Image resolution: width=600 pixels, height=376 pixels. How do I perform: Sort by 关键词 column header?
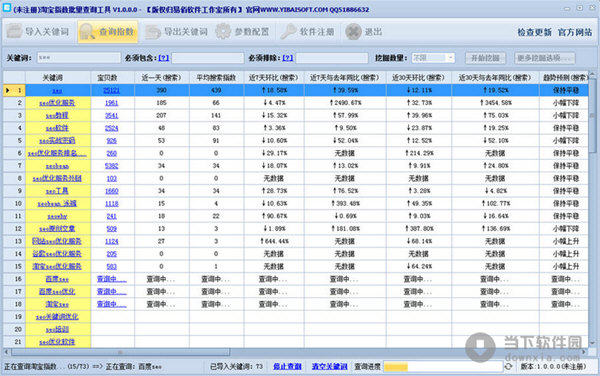pyautogui.click(x=58, y=77)
